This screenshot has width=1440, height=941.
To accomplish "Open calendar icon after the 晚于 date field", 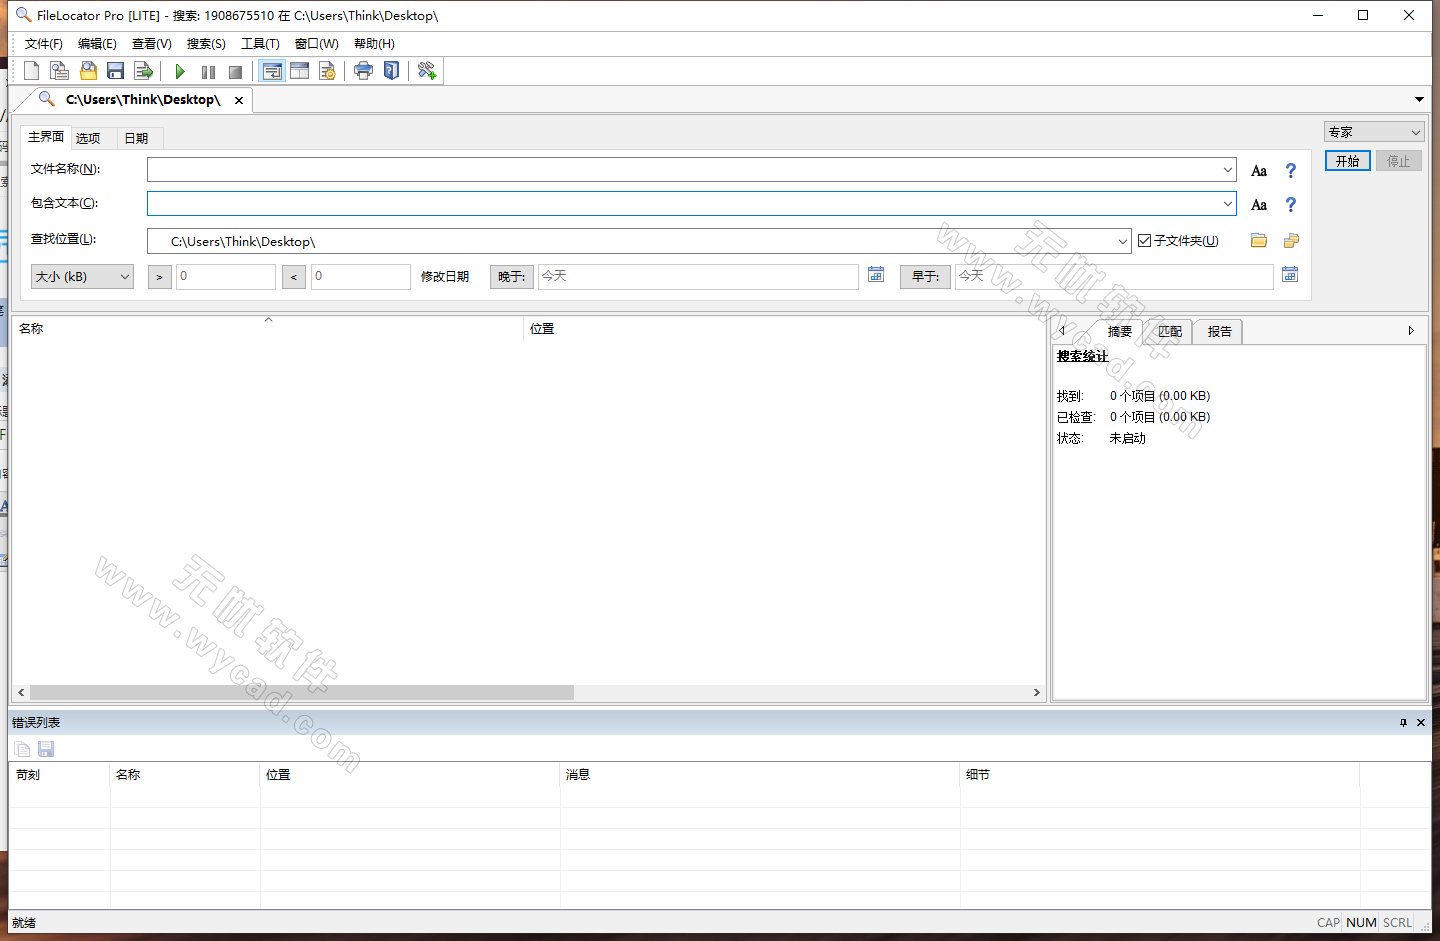I will click(876, 275).
